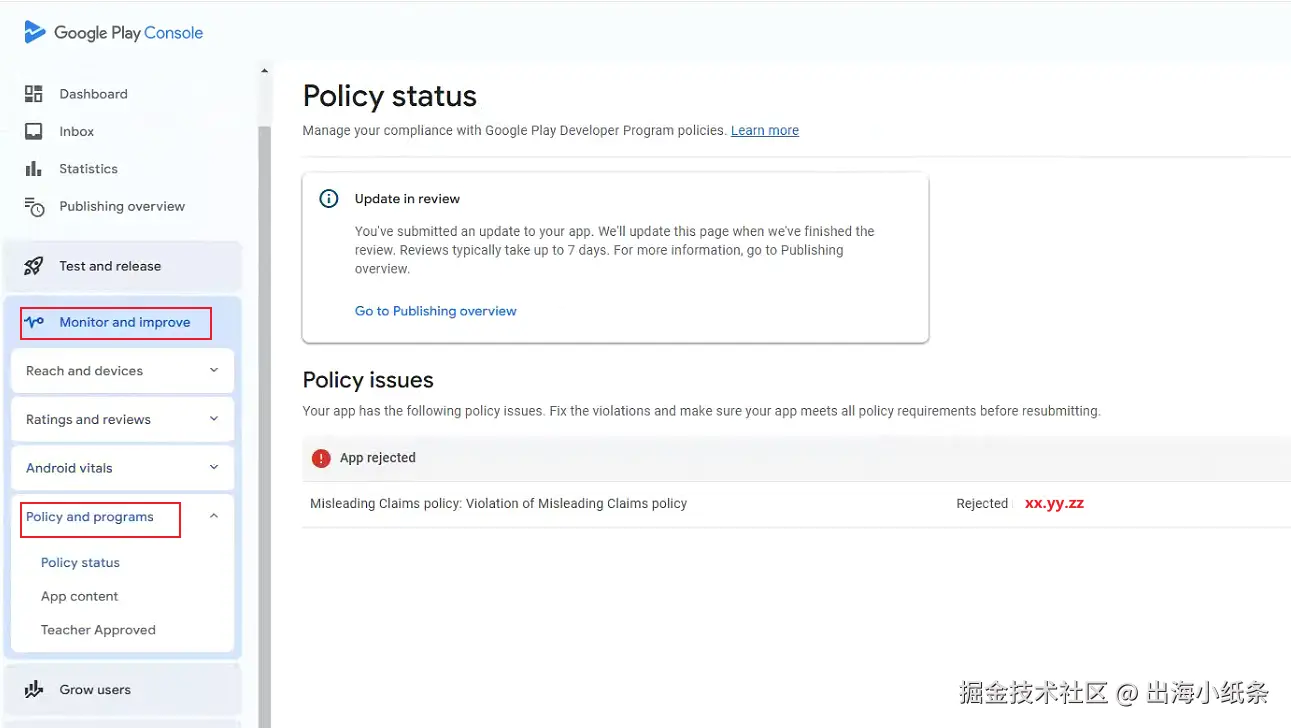
Task: Click the Policy issues section heading
Action: 368,380
